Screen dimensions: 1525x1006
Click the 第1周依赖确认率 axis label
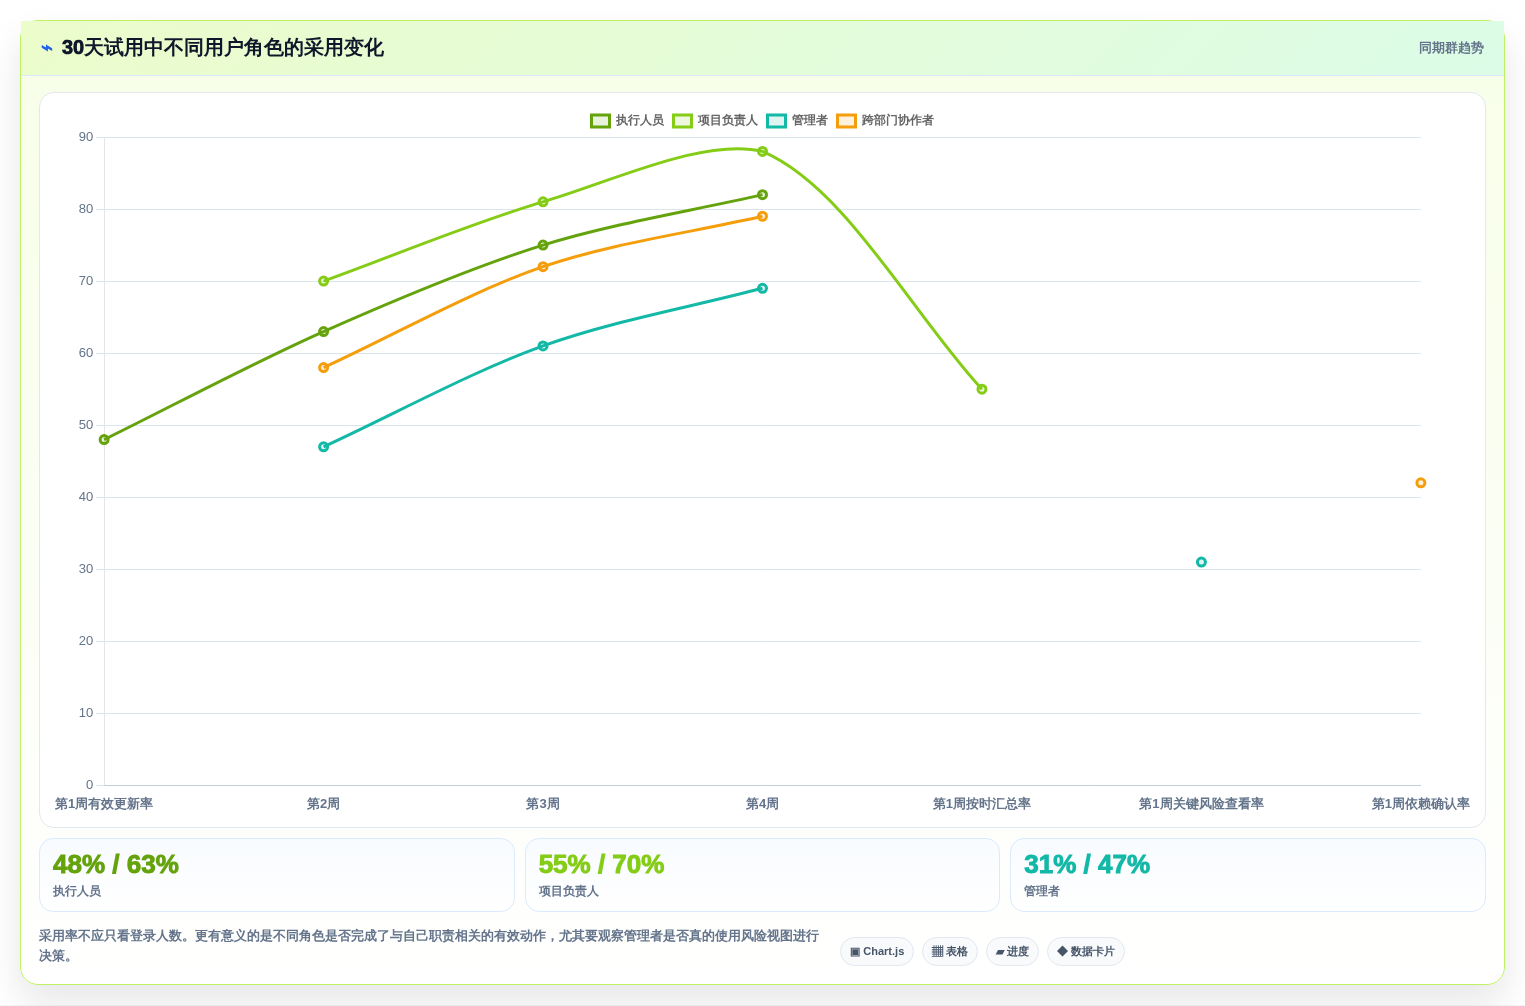click(x=1421, y=804)
